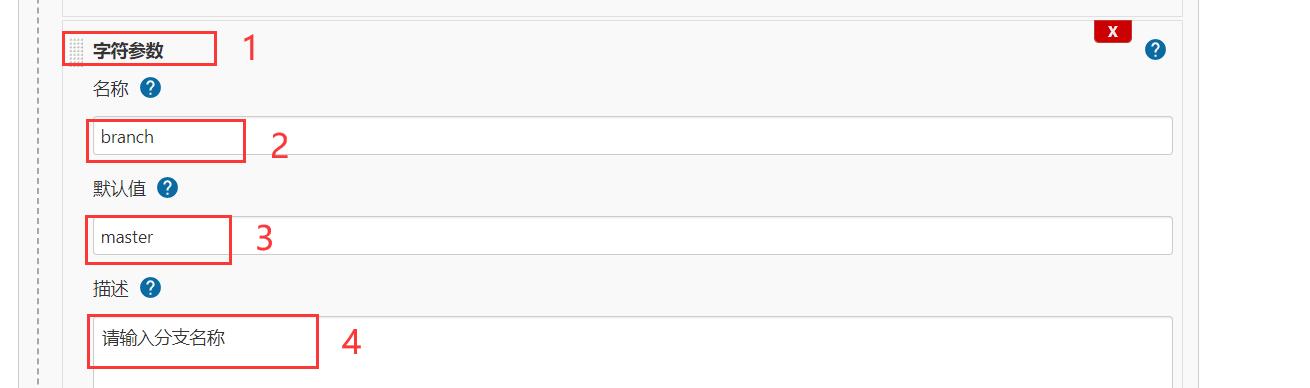This screenshot has width=1310, height=388.
Task: Delete the parameter with the red X button
Action: [1113, 31]
